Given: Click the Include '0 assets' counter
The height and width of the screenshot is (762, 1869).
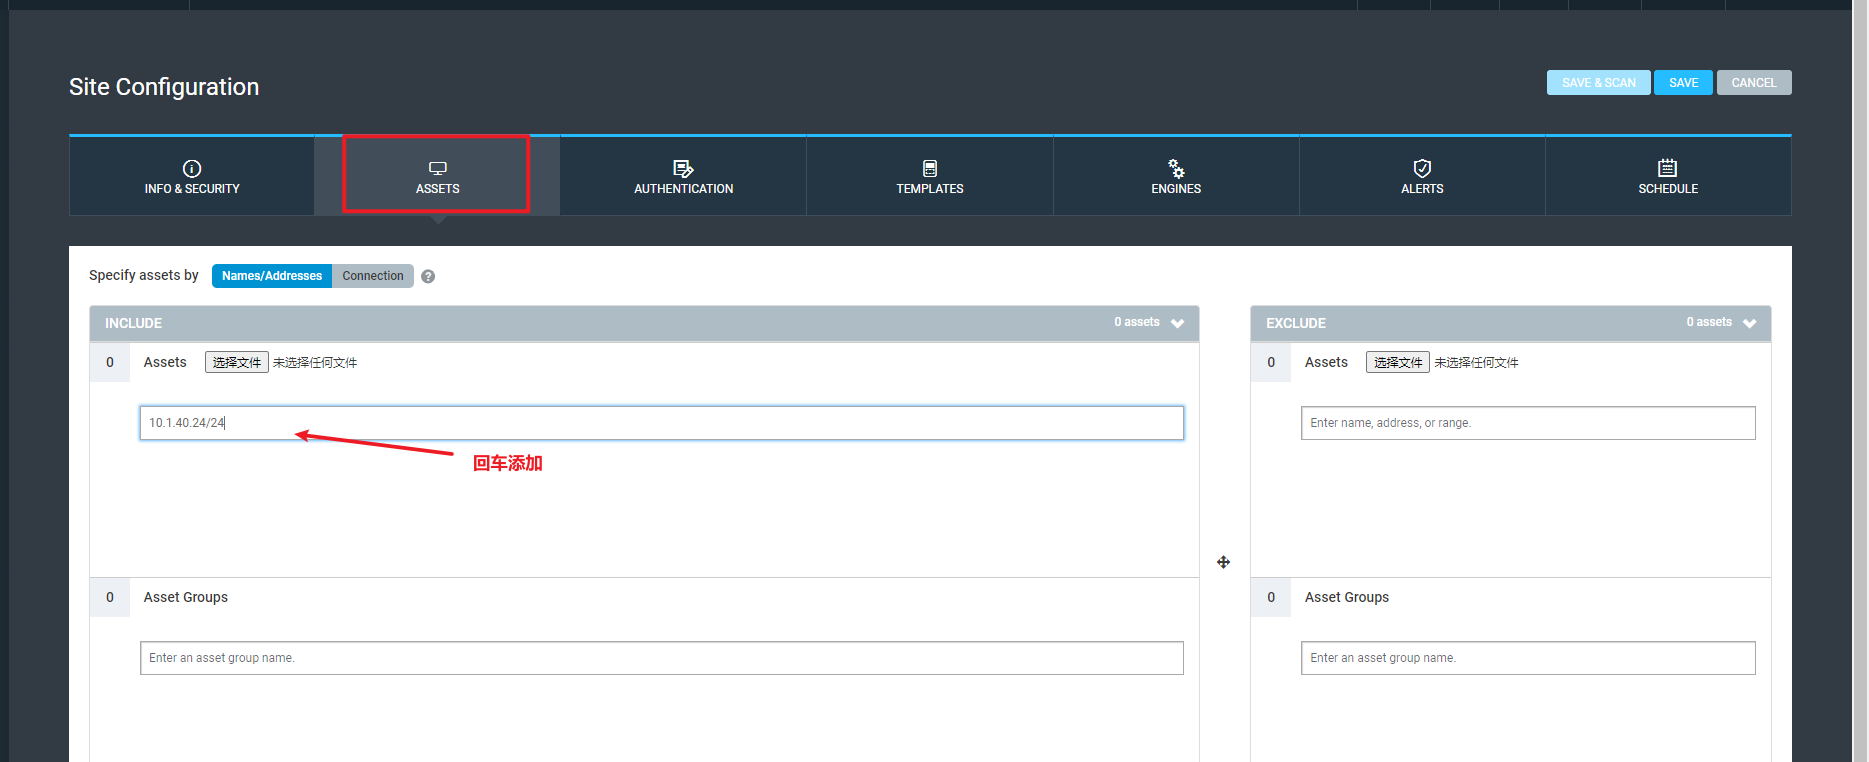Looking at the screenshot, I should point(1137,322).
